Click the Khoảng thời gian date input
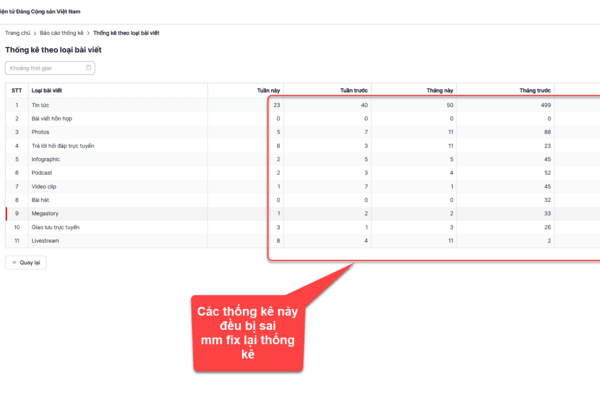This screenshot has width=600, height=400. tap(50, 68)
